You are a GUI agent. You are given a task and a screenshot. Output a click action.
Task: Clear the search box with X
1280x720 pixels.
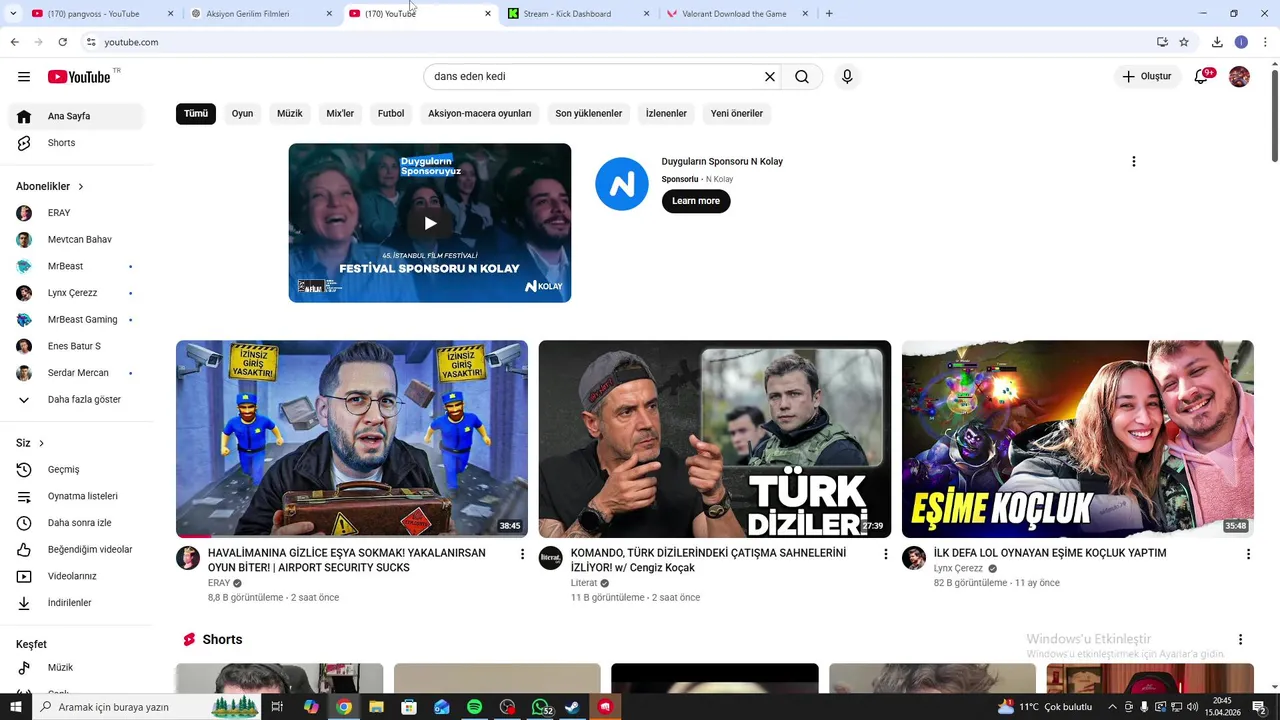[770, 77]
